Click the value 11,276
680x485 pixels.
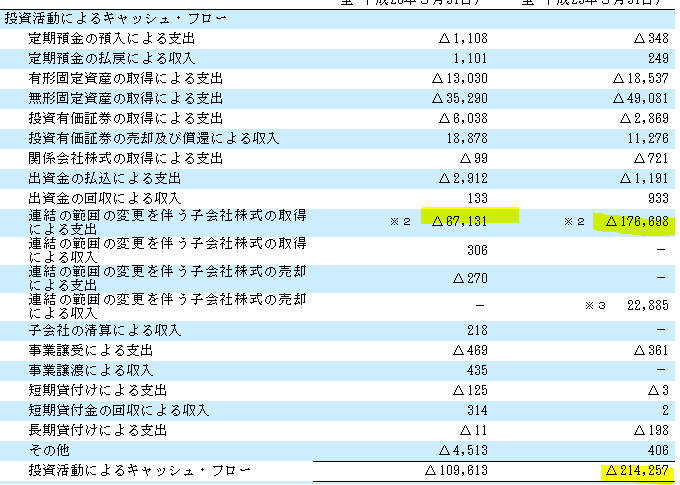tap(648, 138)
